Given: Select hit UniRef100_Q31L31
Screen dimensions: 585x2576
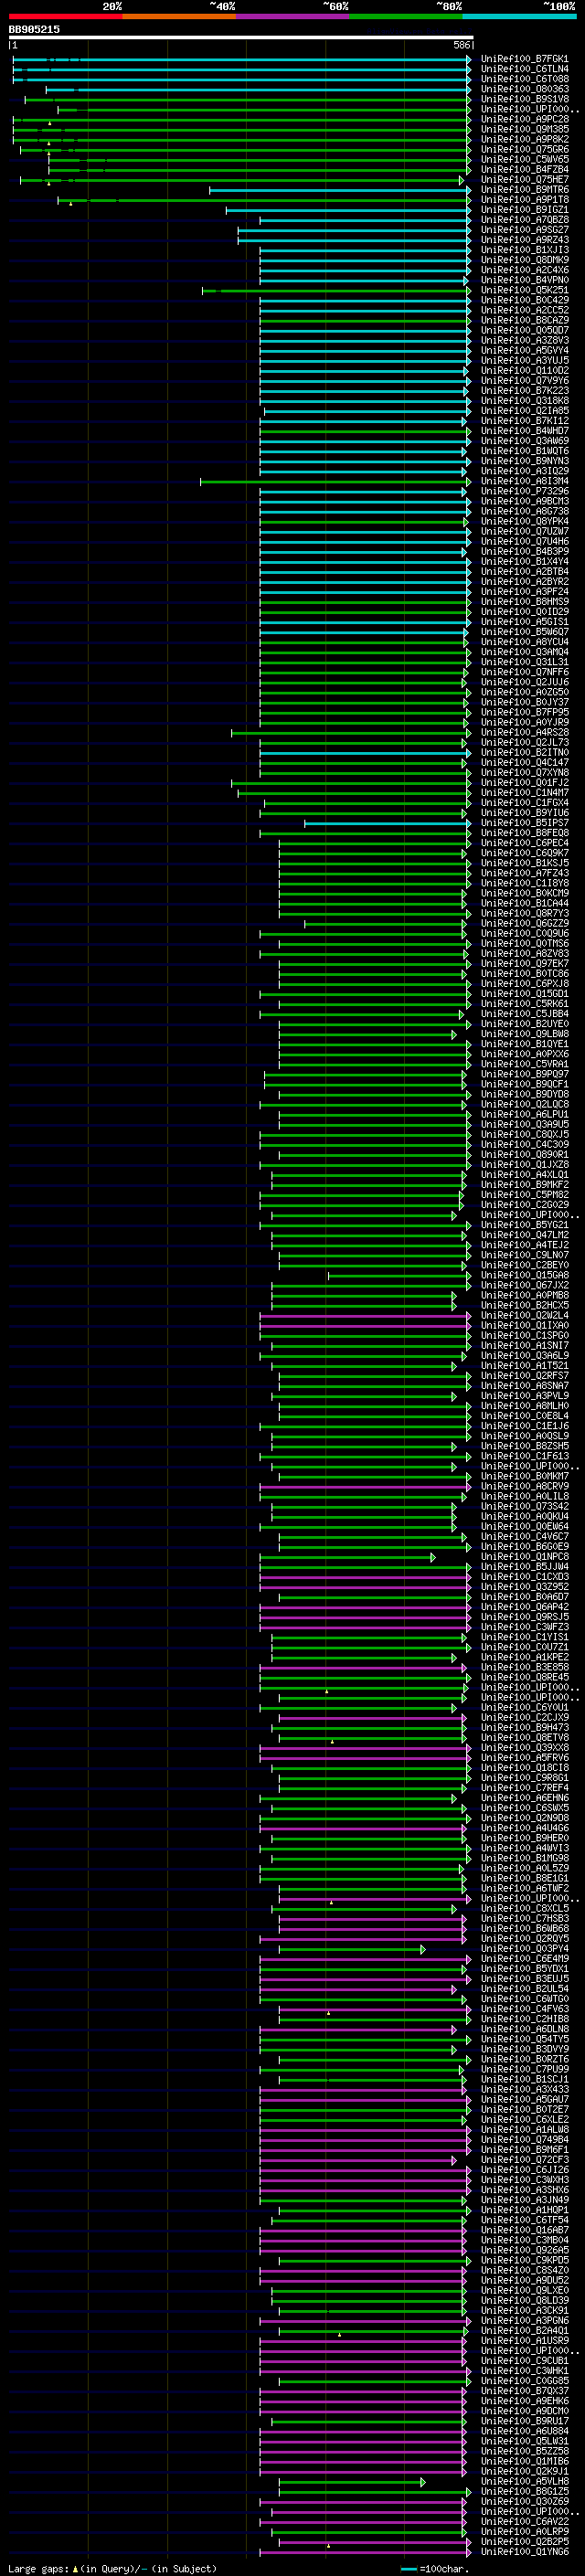Looking at the screenshot, I should tap(525, 662).
